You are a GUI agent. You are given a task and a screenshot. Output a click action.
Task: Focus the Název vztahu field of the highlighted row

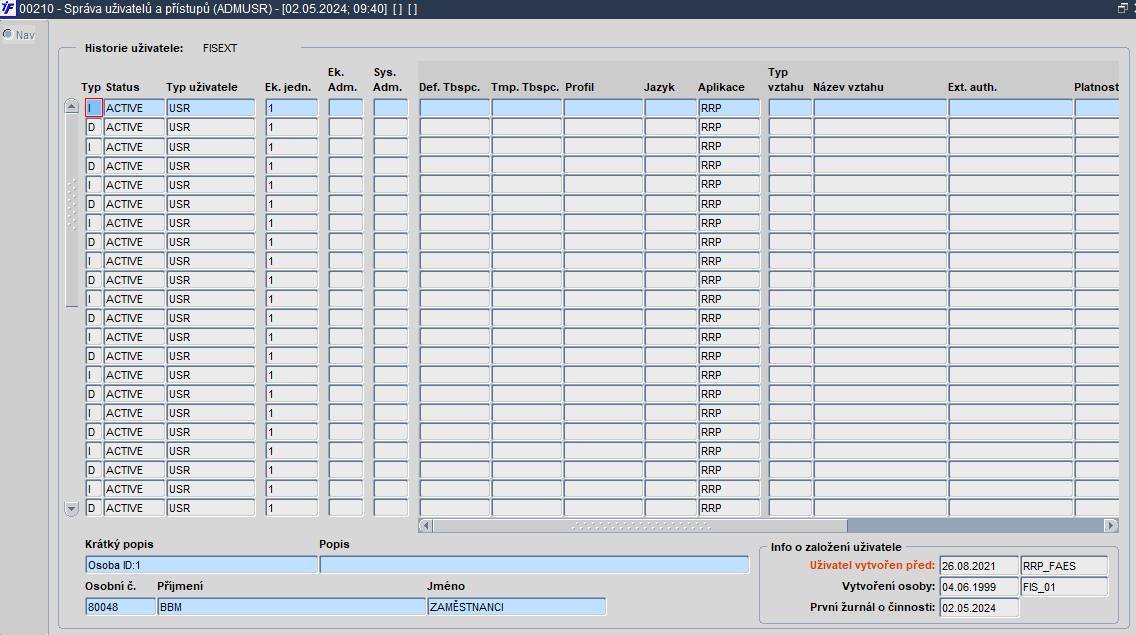[880, 108]
